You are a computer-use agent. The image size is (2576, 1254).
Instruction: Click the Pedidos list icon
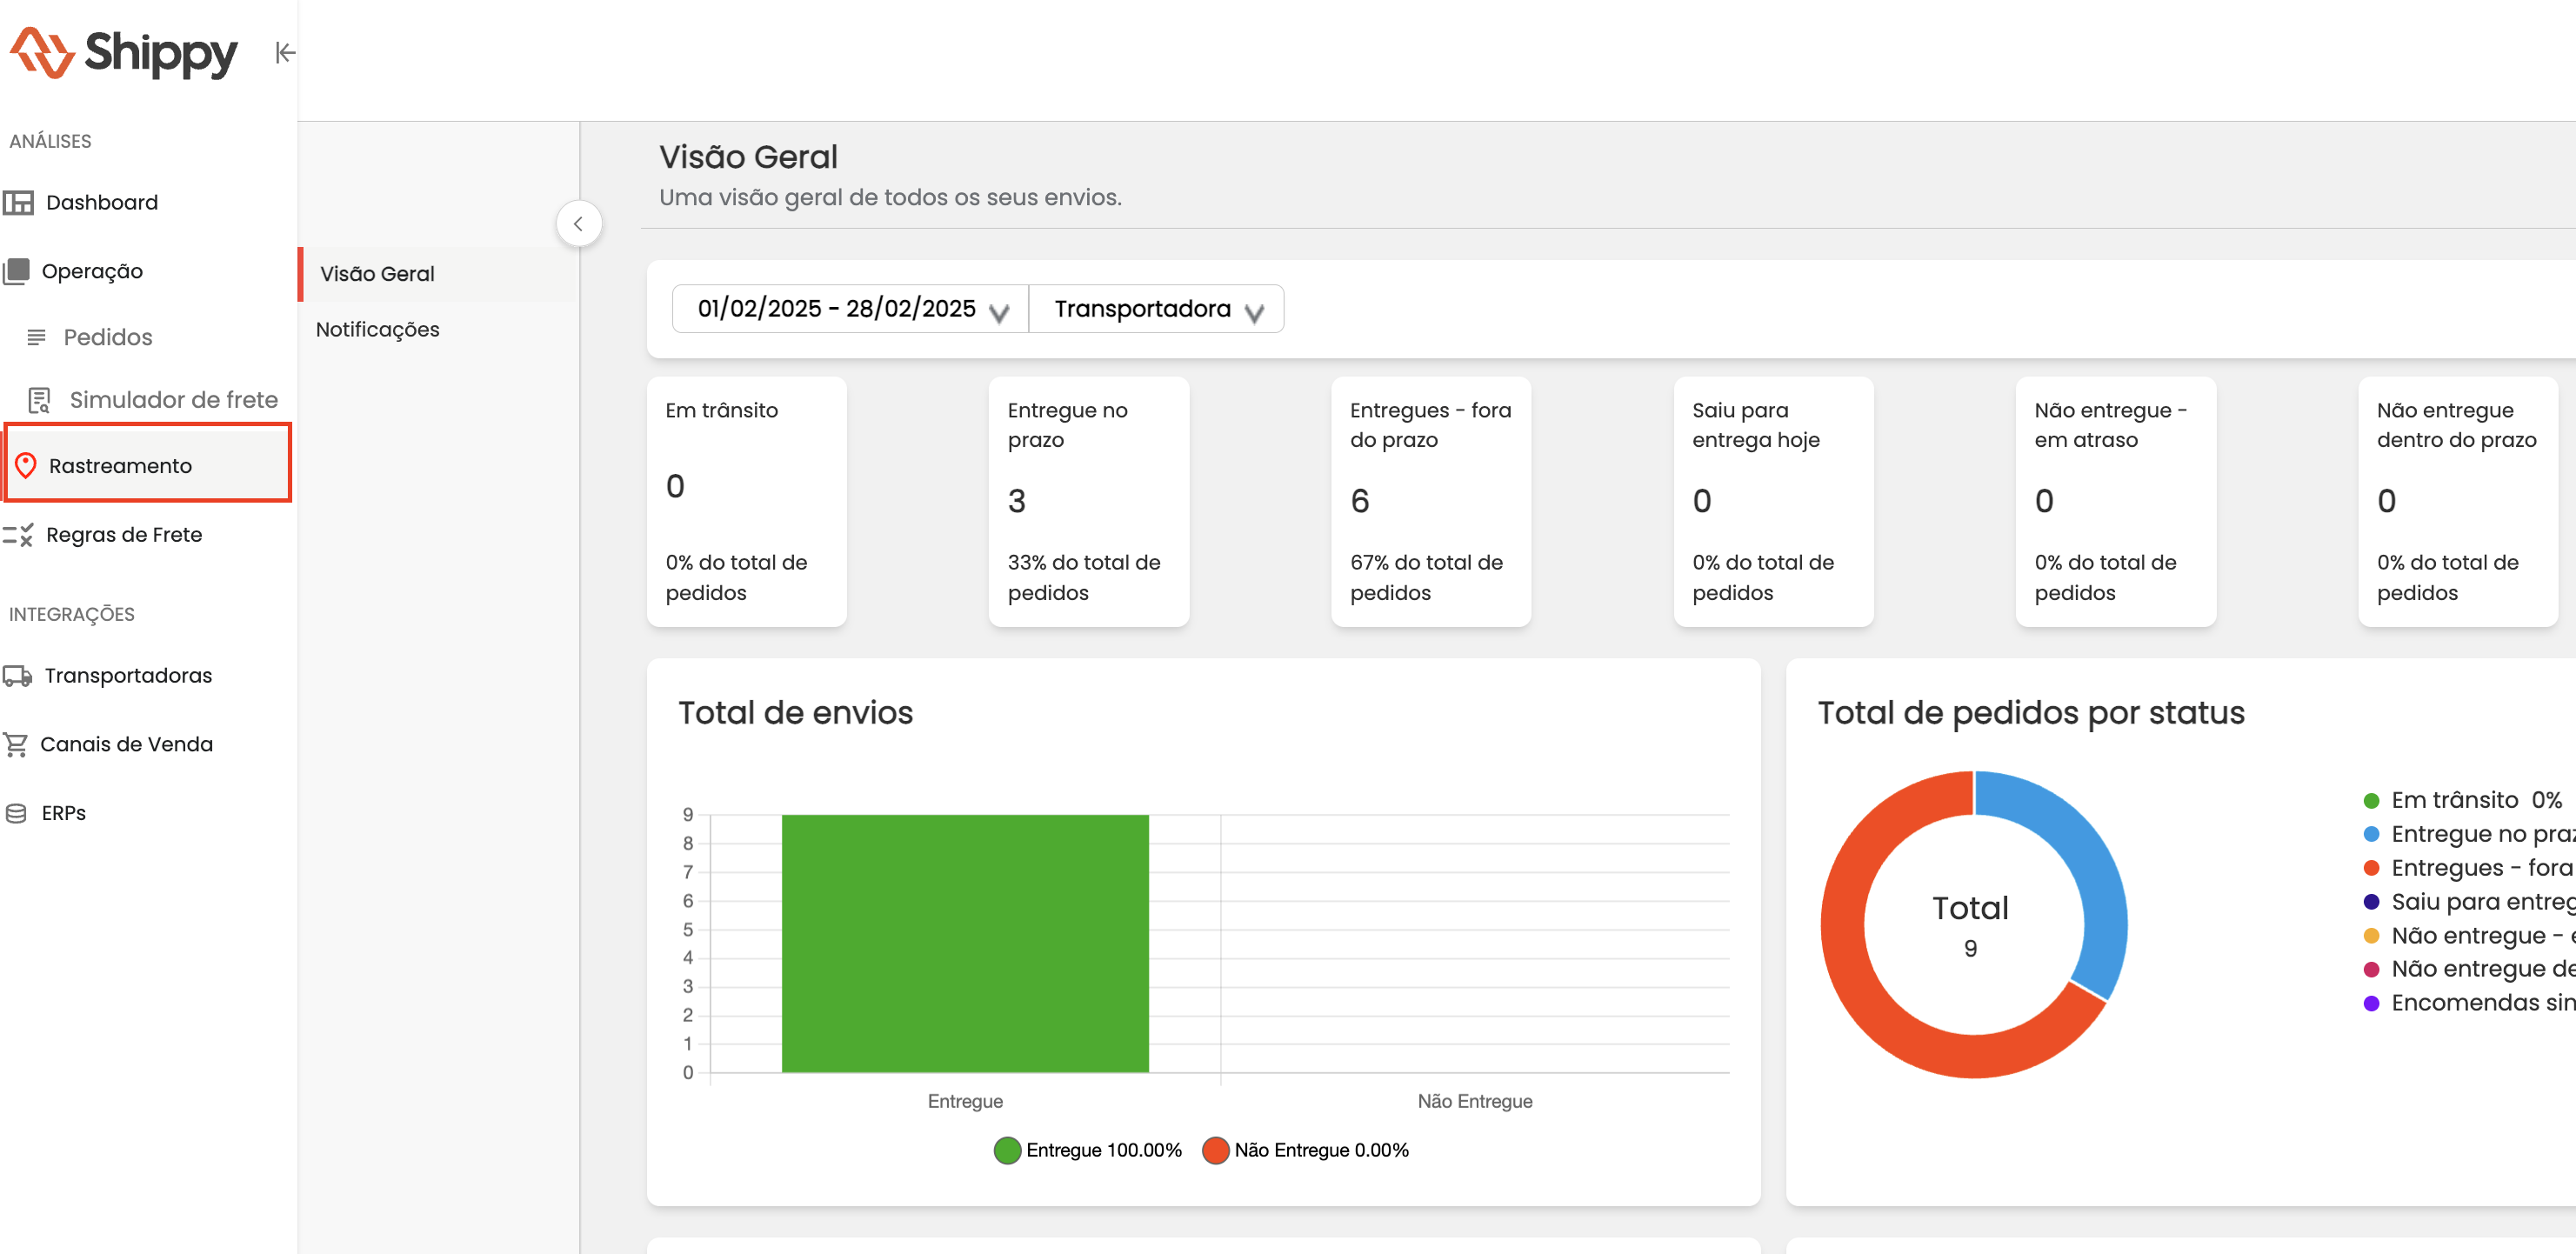[x=37, y=337]
